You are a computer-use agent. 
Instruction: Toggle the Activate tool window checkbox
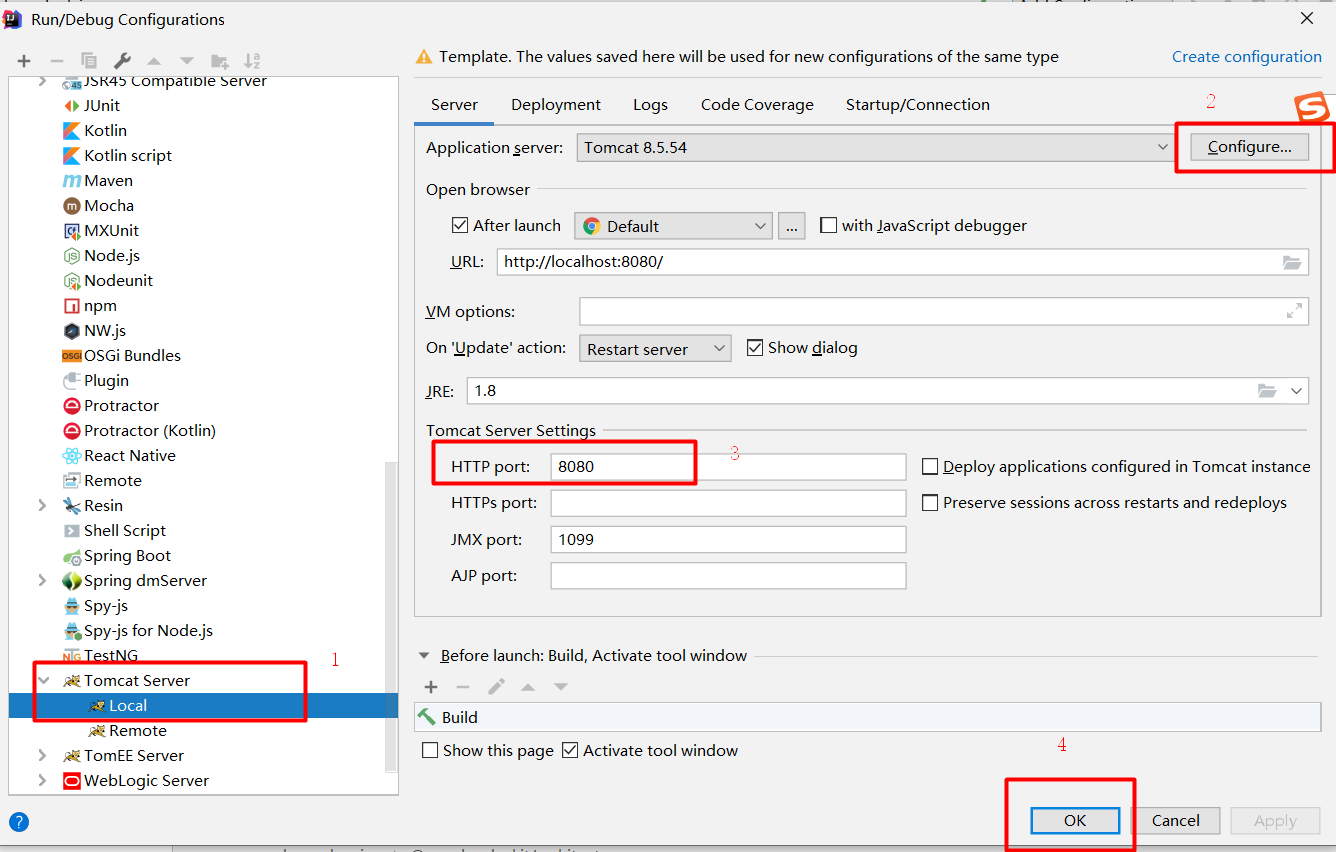pyautogui.click(x=570, y=750)
